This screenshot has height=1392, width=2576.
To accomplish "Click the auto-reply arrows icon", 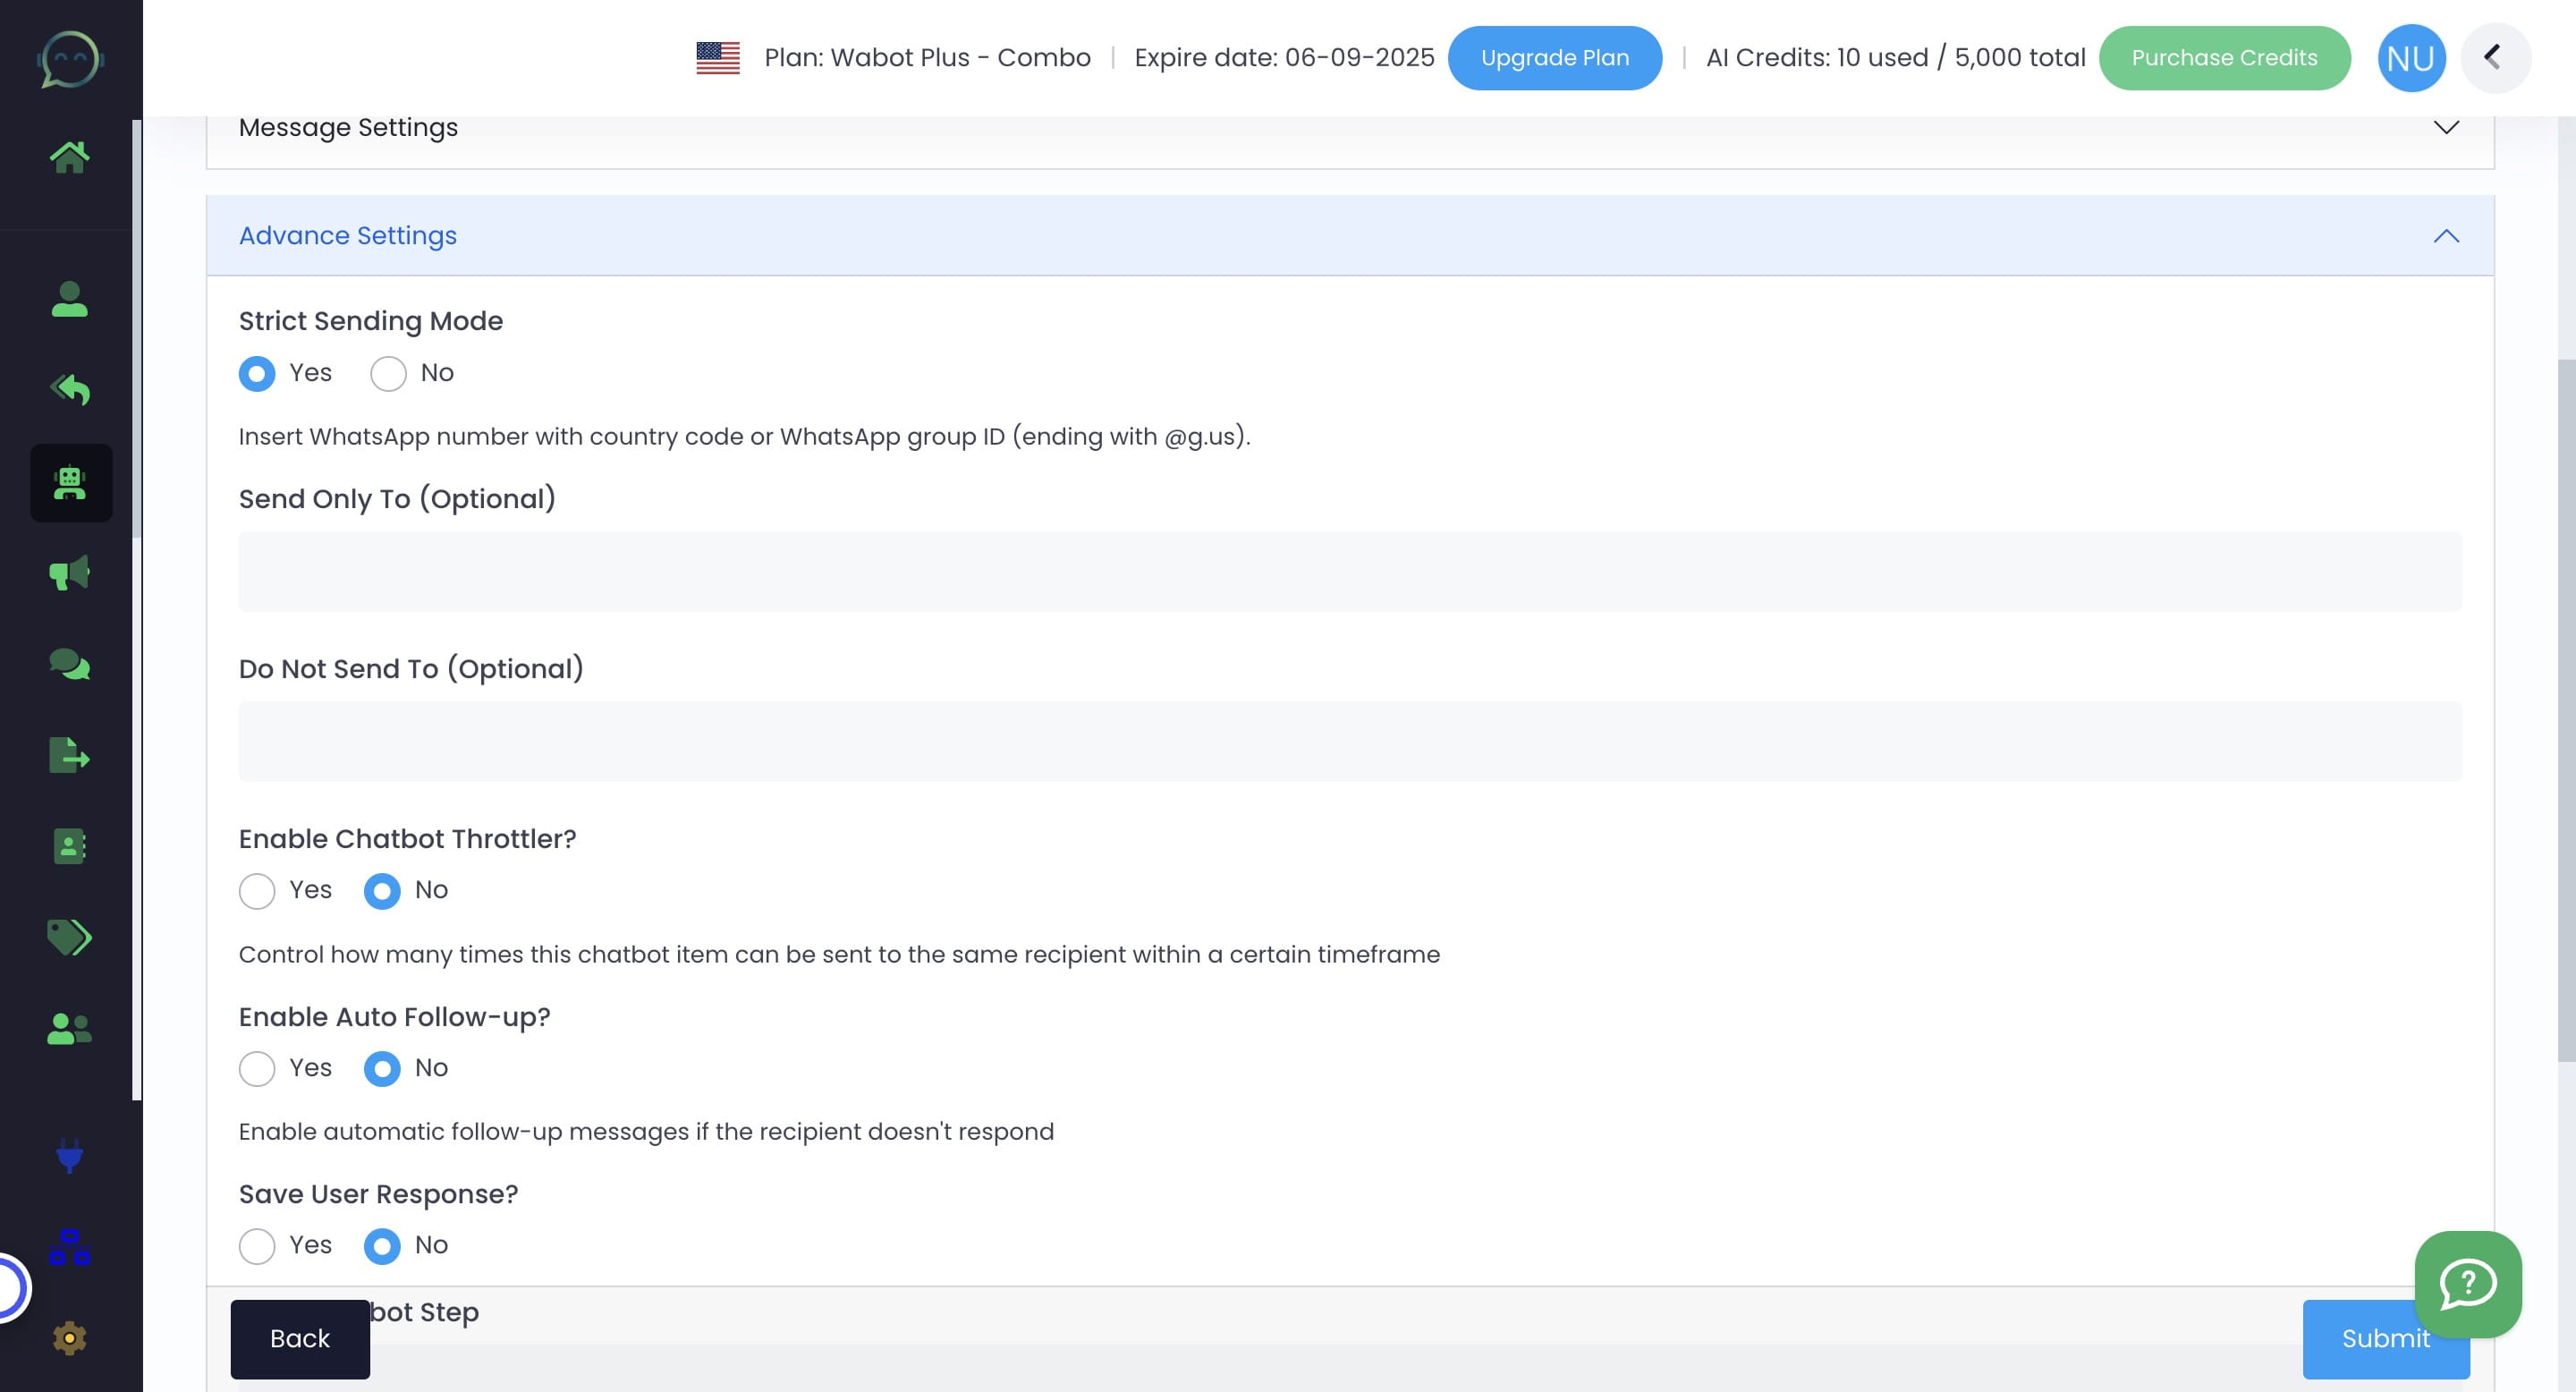I will pos(70,390).
